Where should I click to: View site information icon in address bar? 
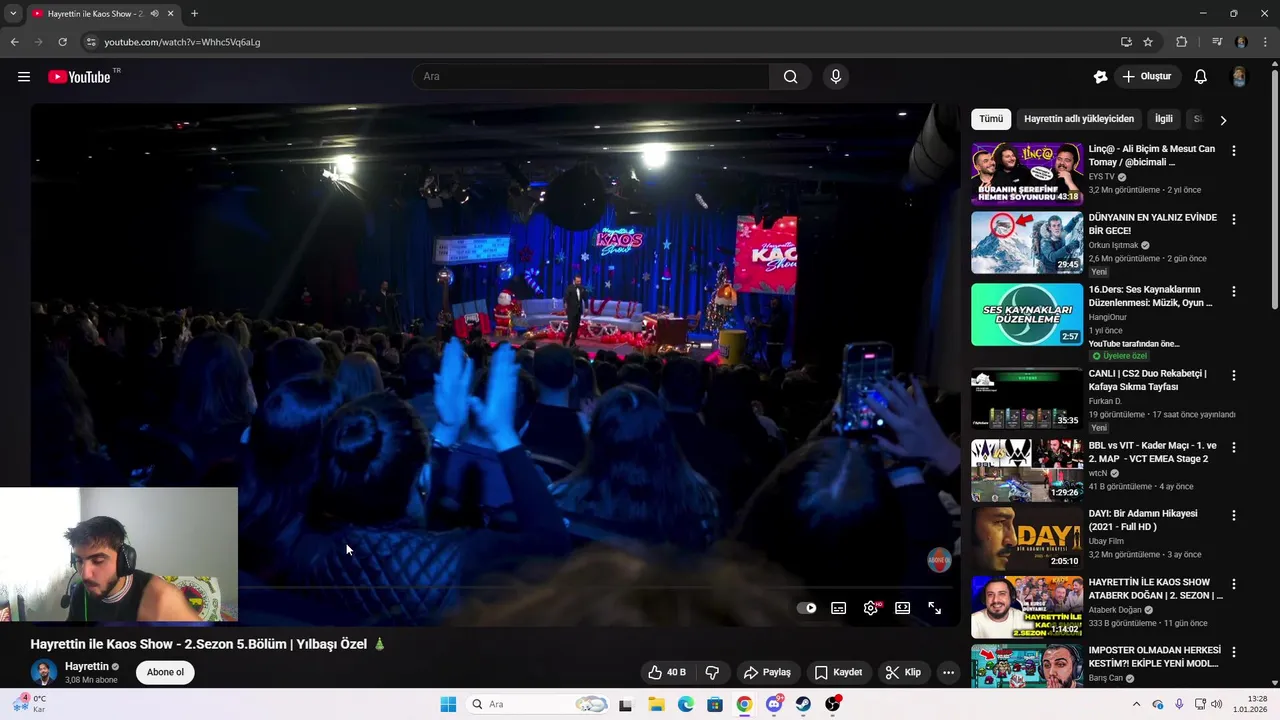coord(90,42)
